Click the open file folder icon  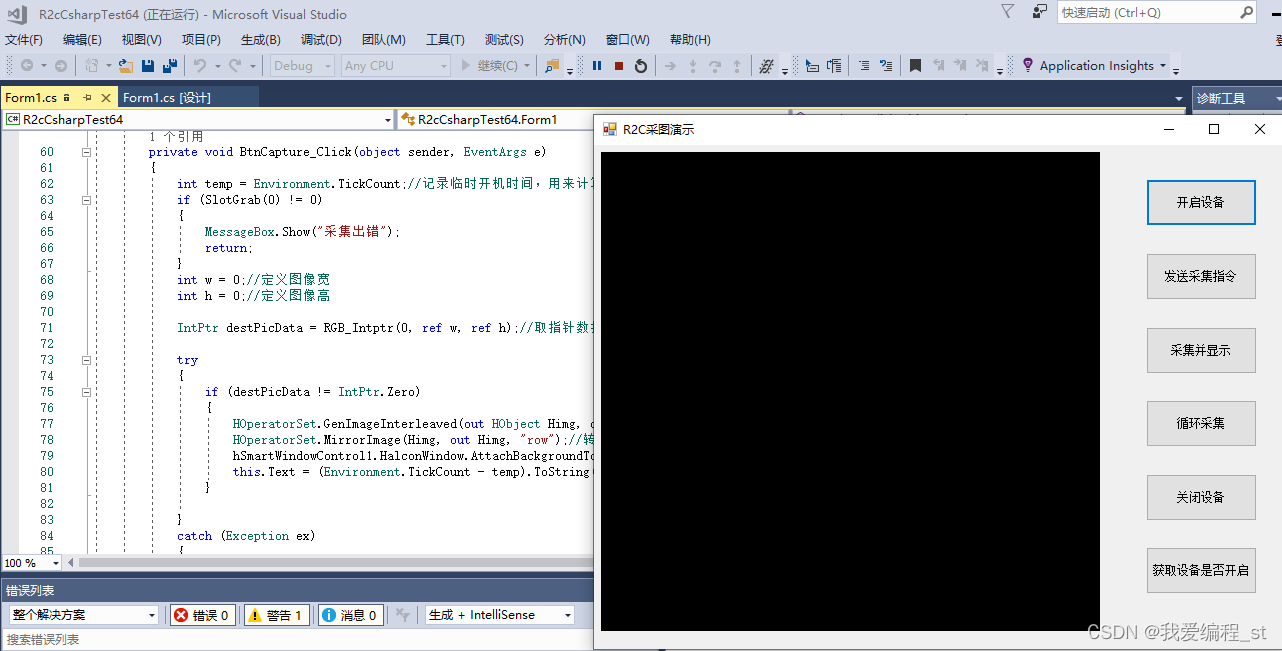click(x=126, y=66)
